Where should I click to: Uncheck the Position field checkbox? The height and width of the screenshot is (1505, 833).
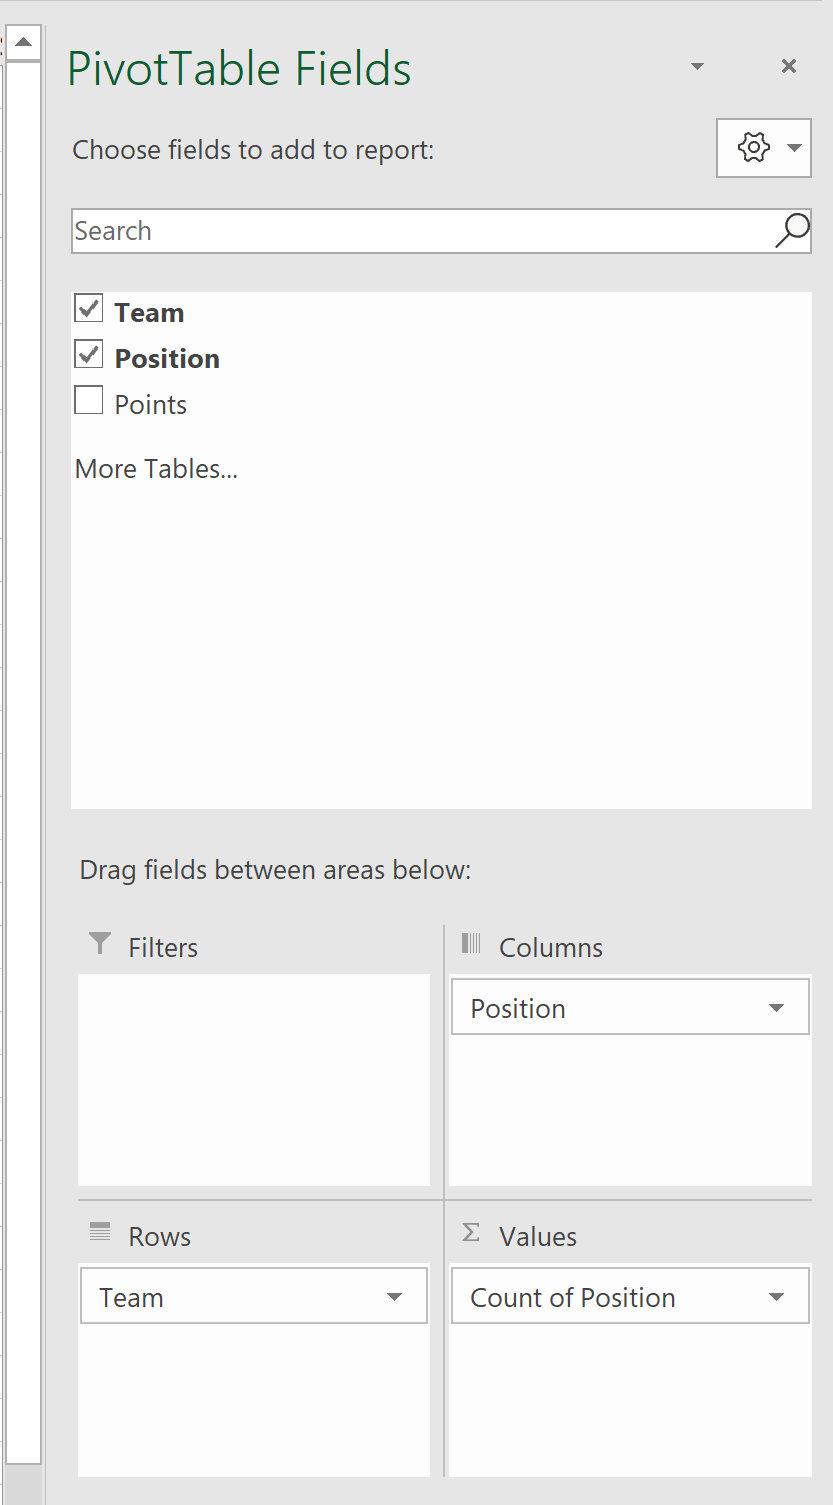pyautogui.click(x=89, y=354)
